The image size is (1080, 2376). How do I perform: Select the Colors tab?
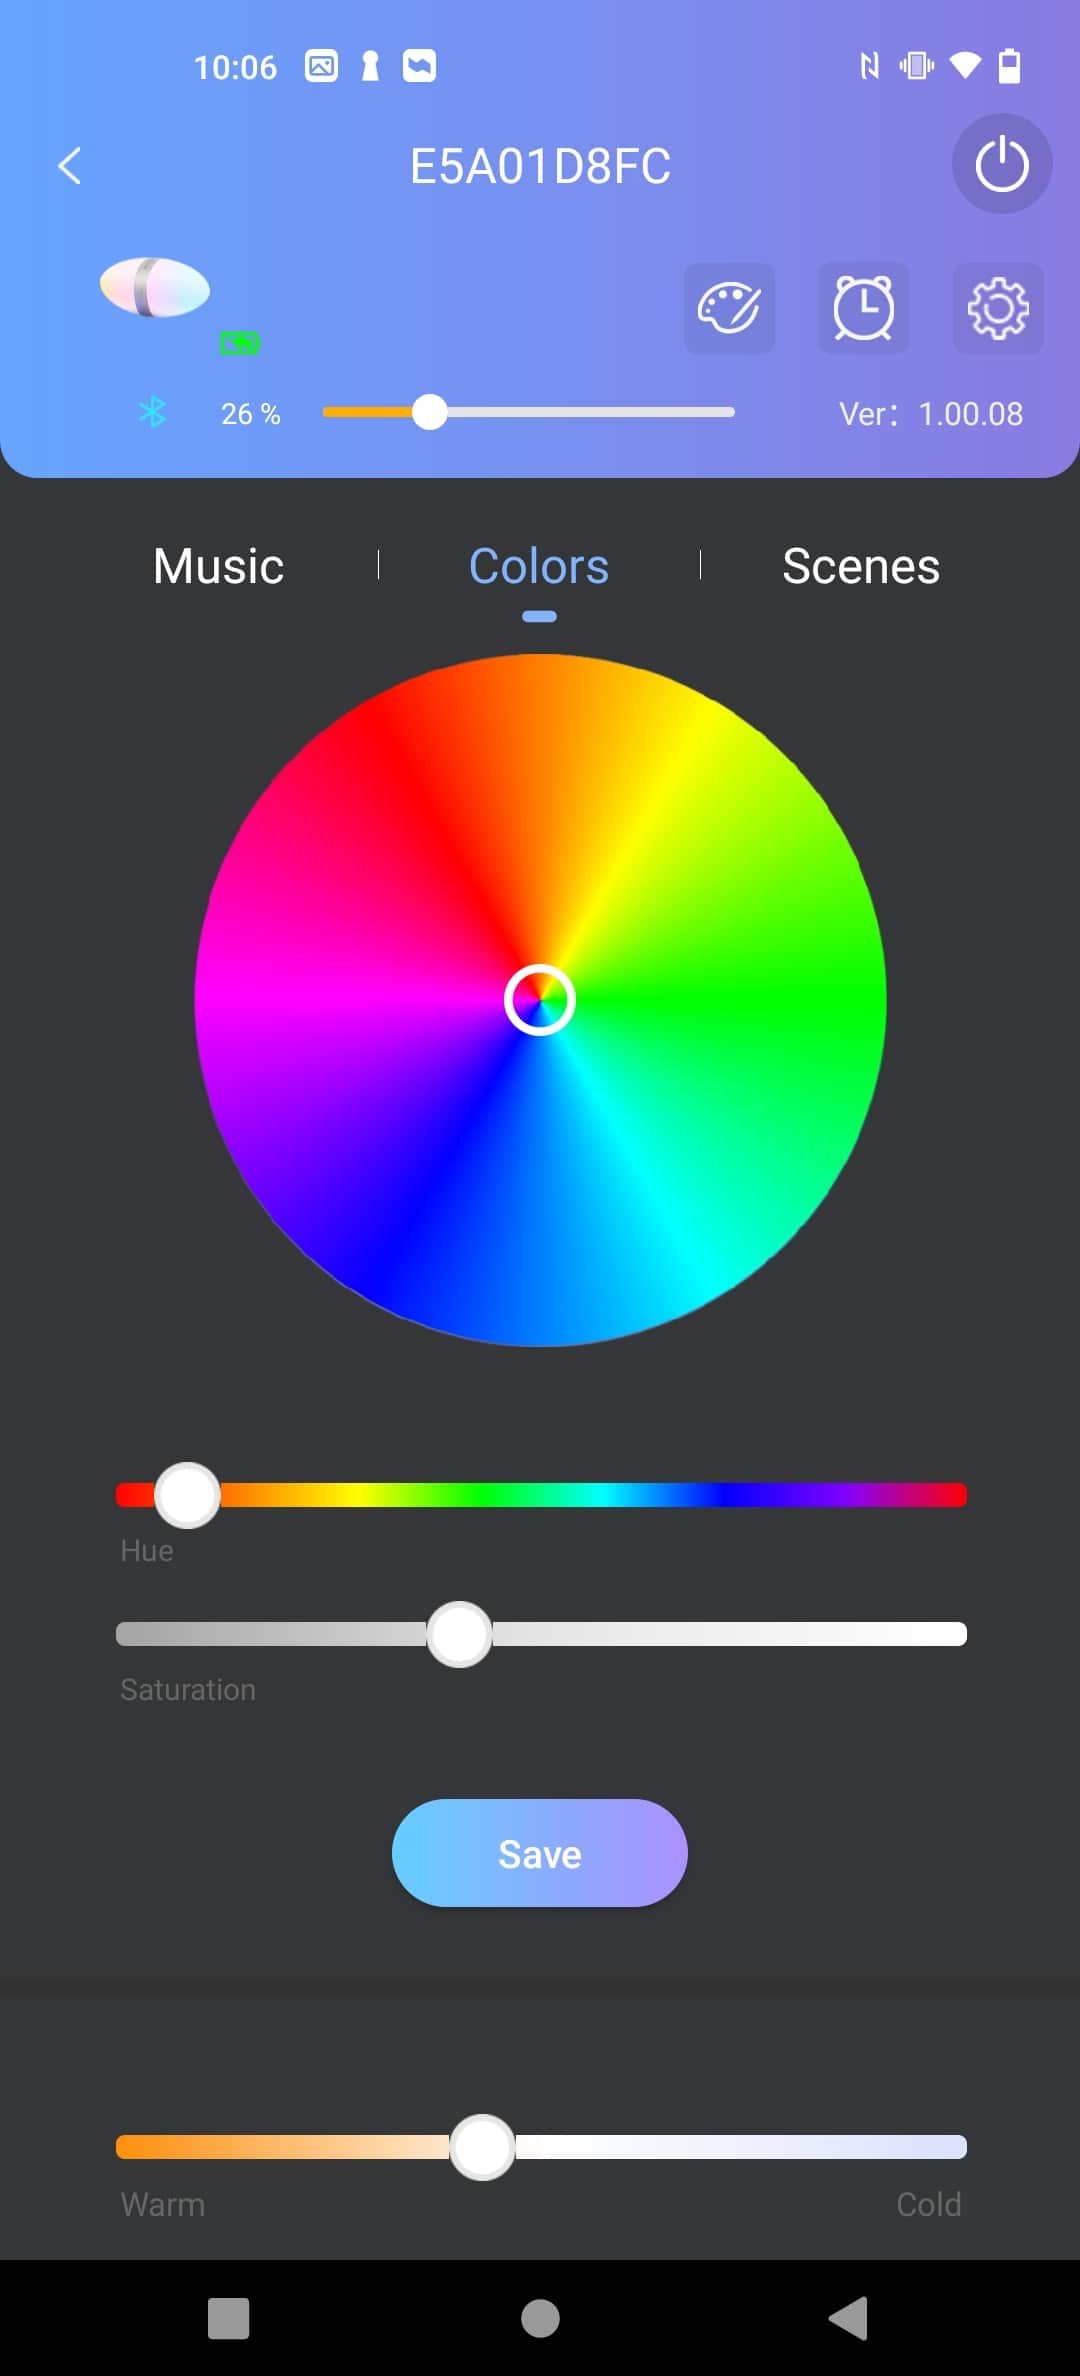tap(539, 566)
